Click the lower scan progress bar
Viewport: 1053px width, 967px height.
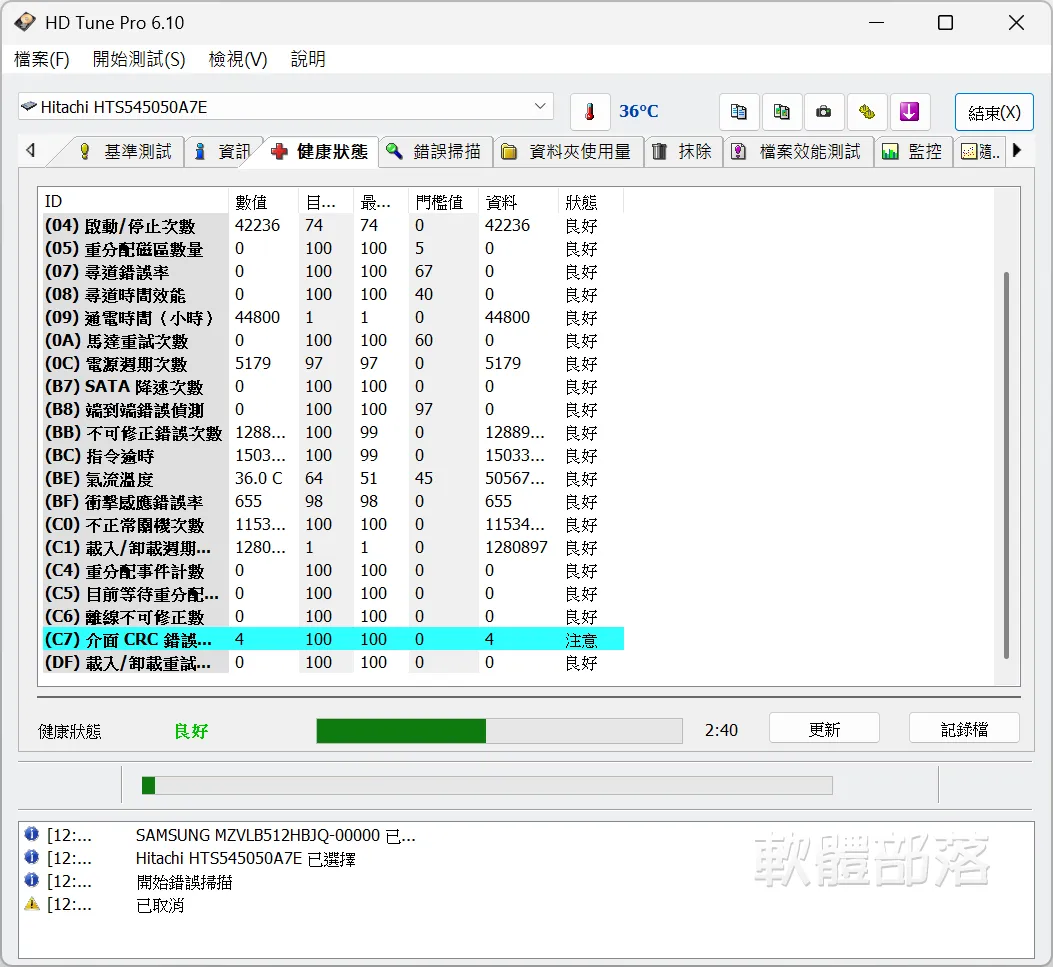point(487,785)
